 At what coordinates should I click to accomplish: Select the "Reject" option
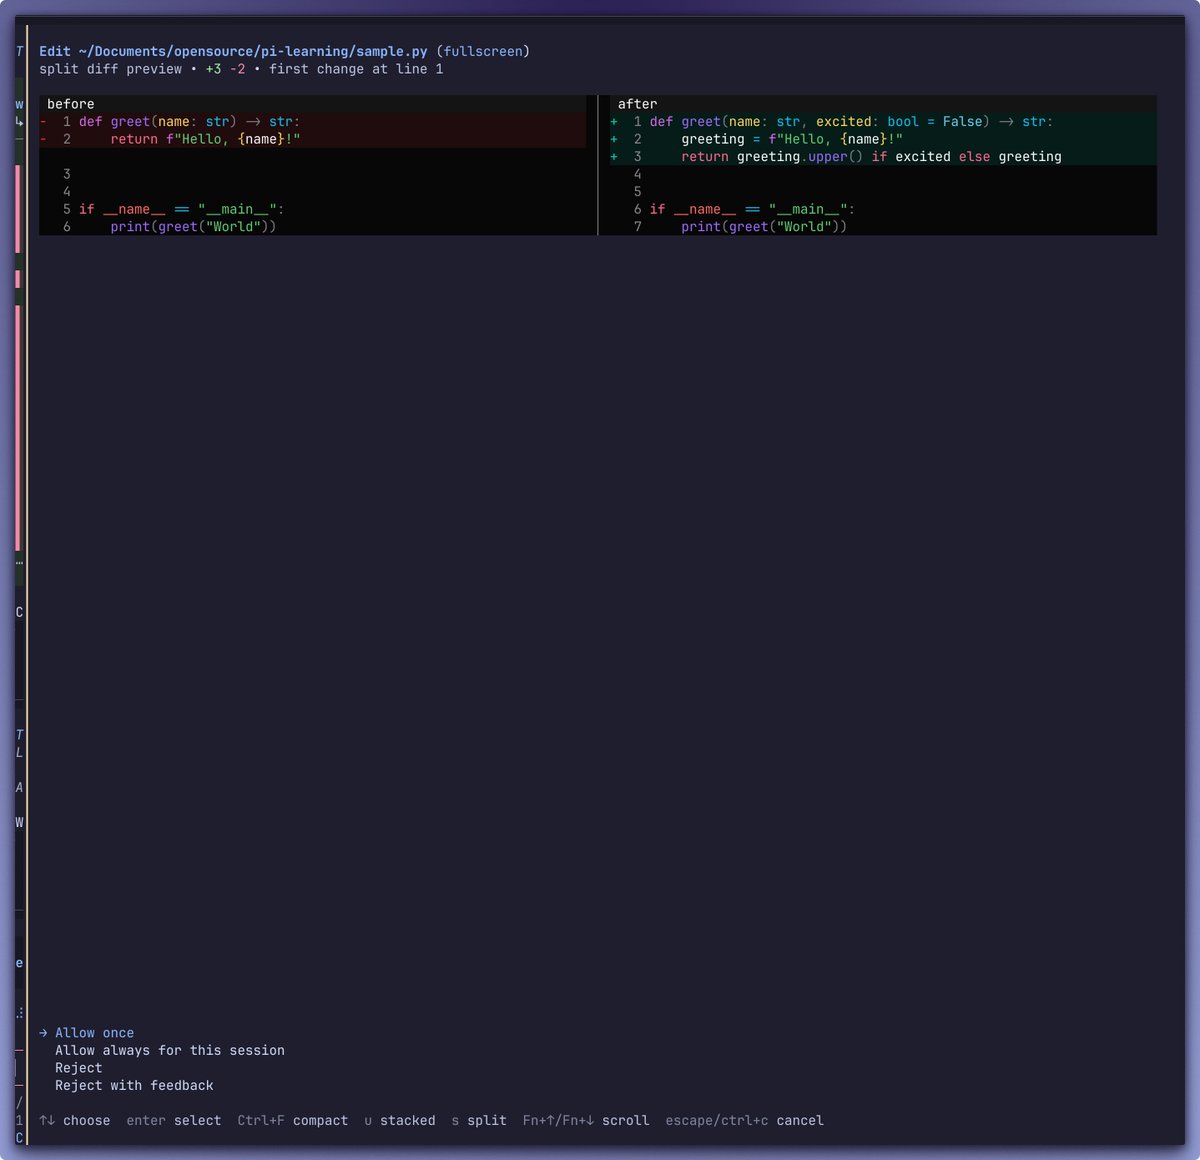point(79,1068)
